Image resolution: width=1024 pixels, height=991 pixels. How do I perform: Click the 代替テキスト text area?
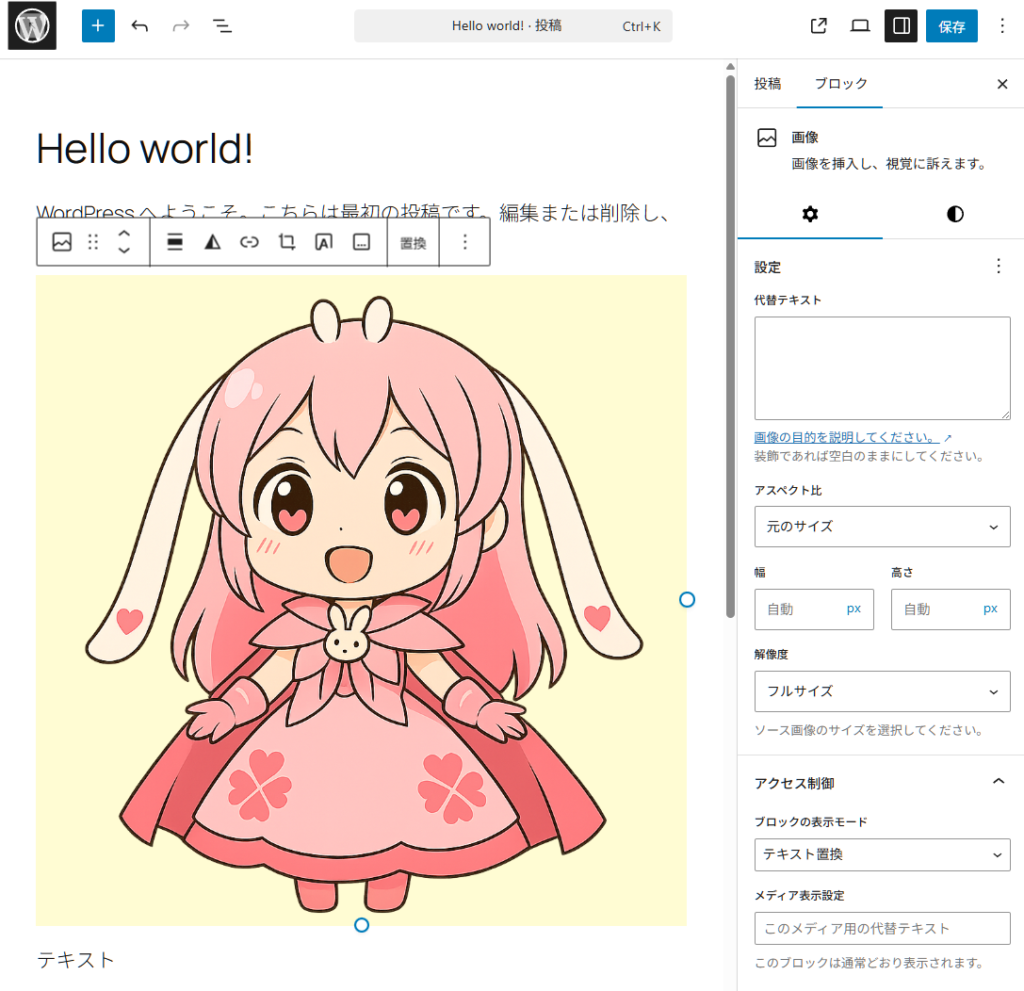882,368
